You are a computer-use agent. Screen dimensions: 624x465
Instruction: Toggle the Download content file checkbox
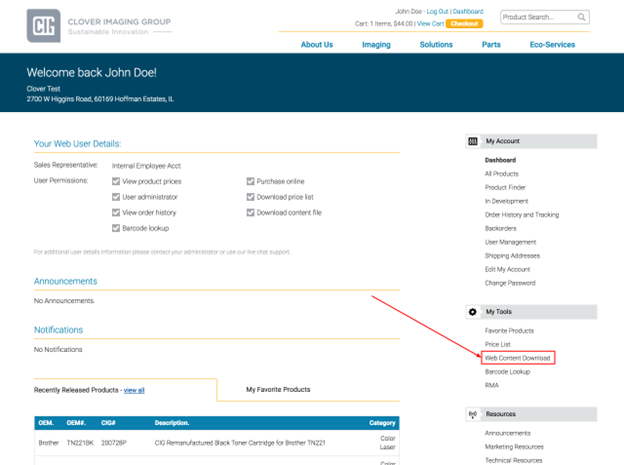pyautogui.click(x=250, y=213)
